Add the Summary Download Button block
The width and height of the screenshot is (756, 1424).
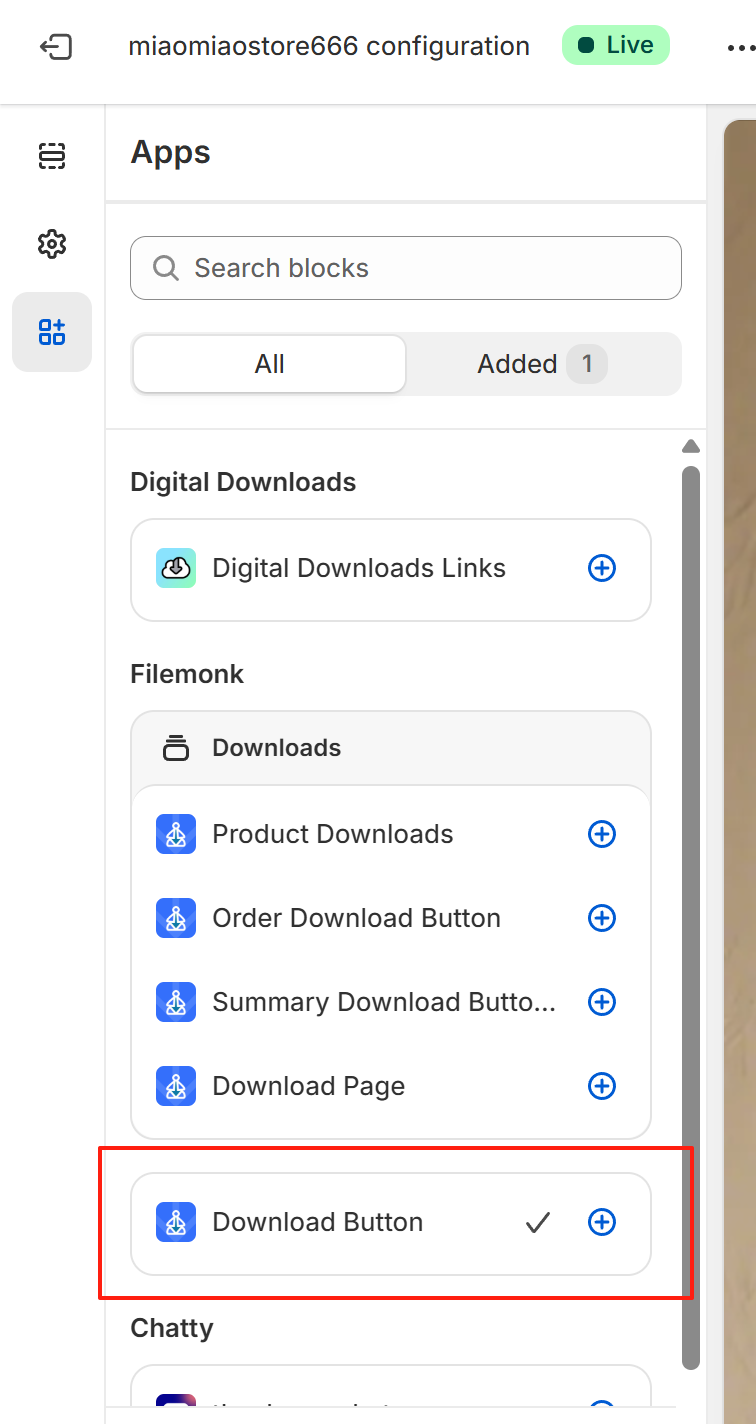[x=602, y=1002]
